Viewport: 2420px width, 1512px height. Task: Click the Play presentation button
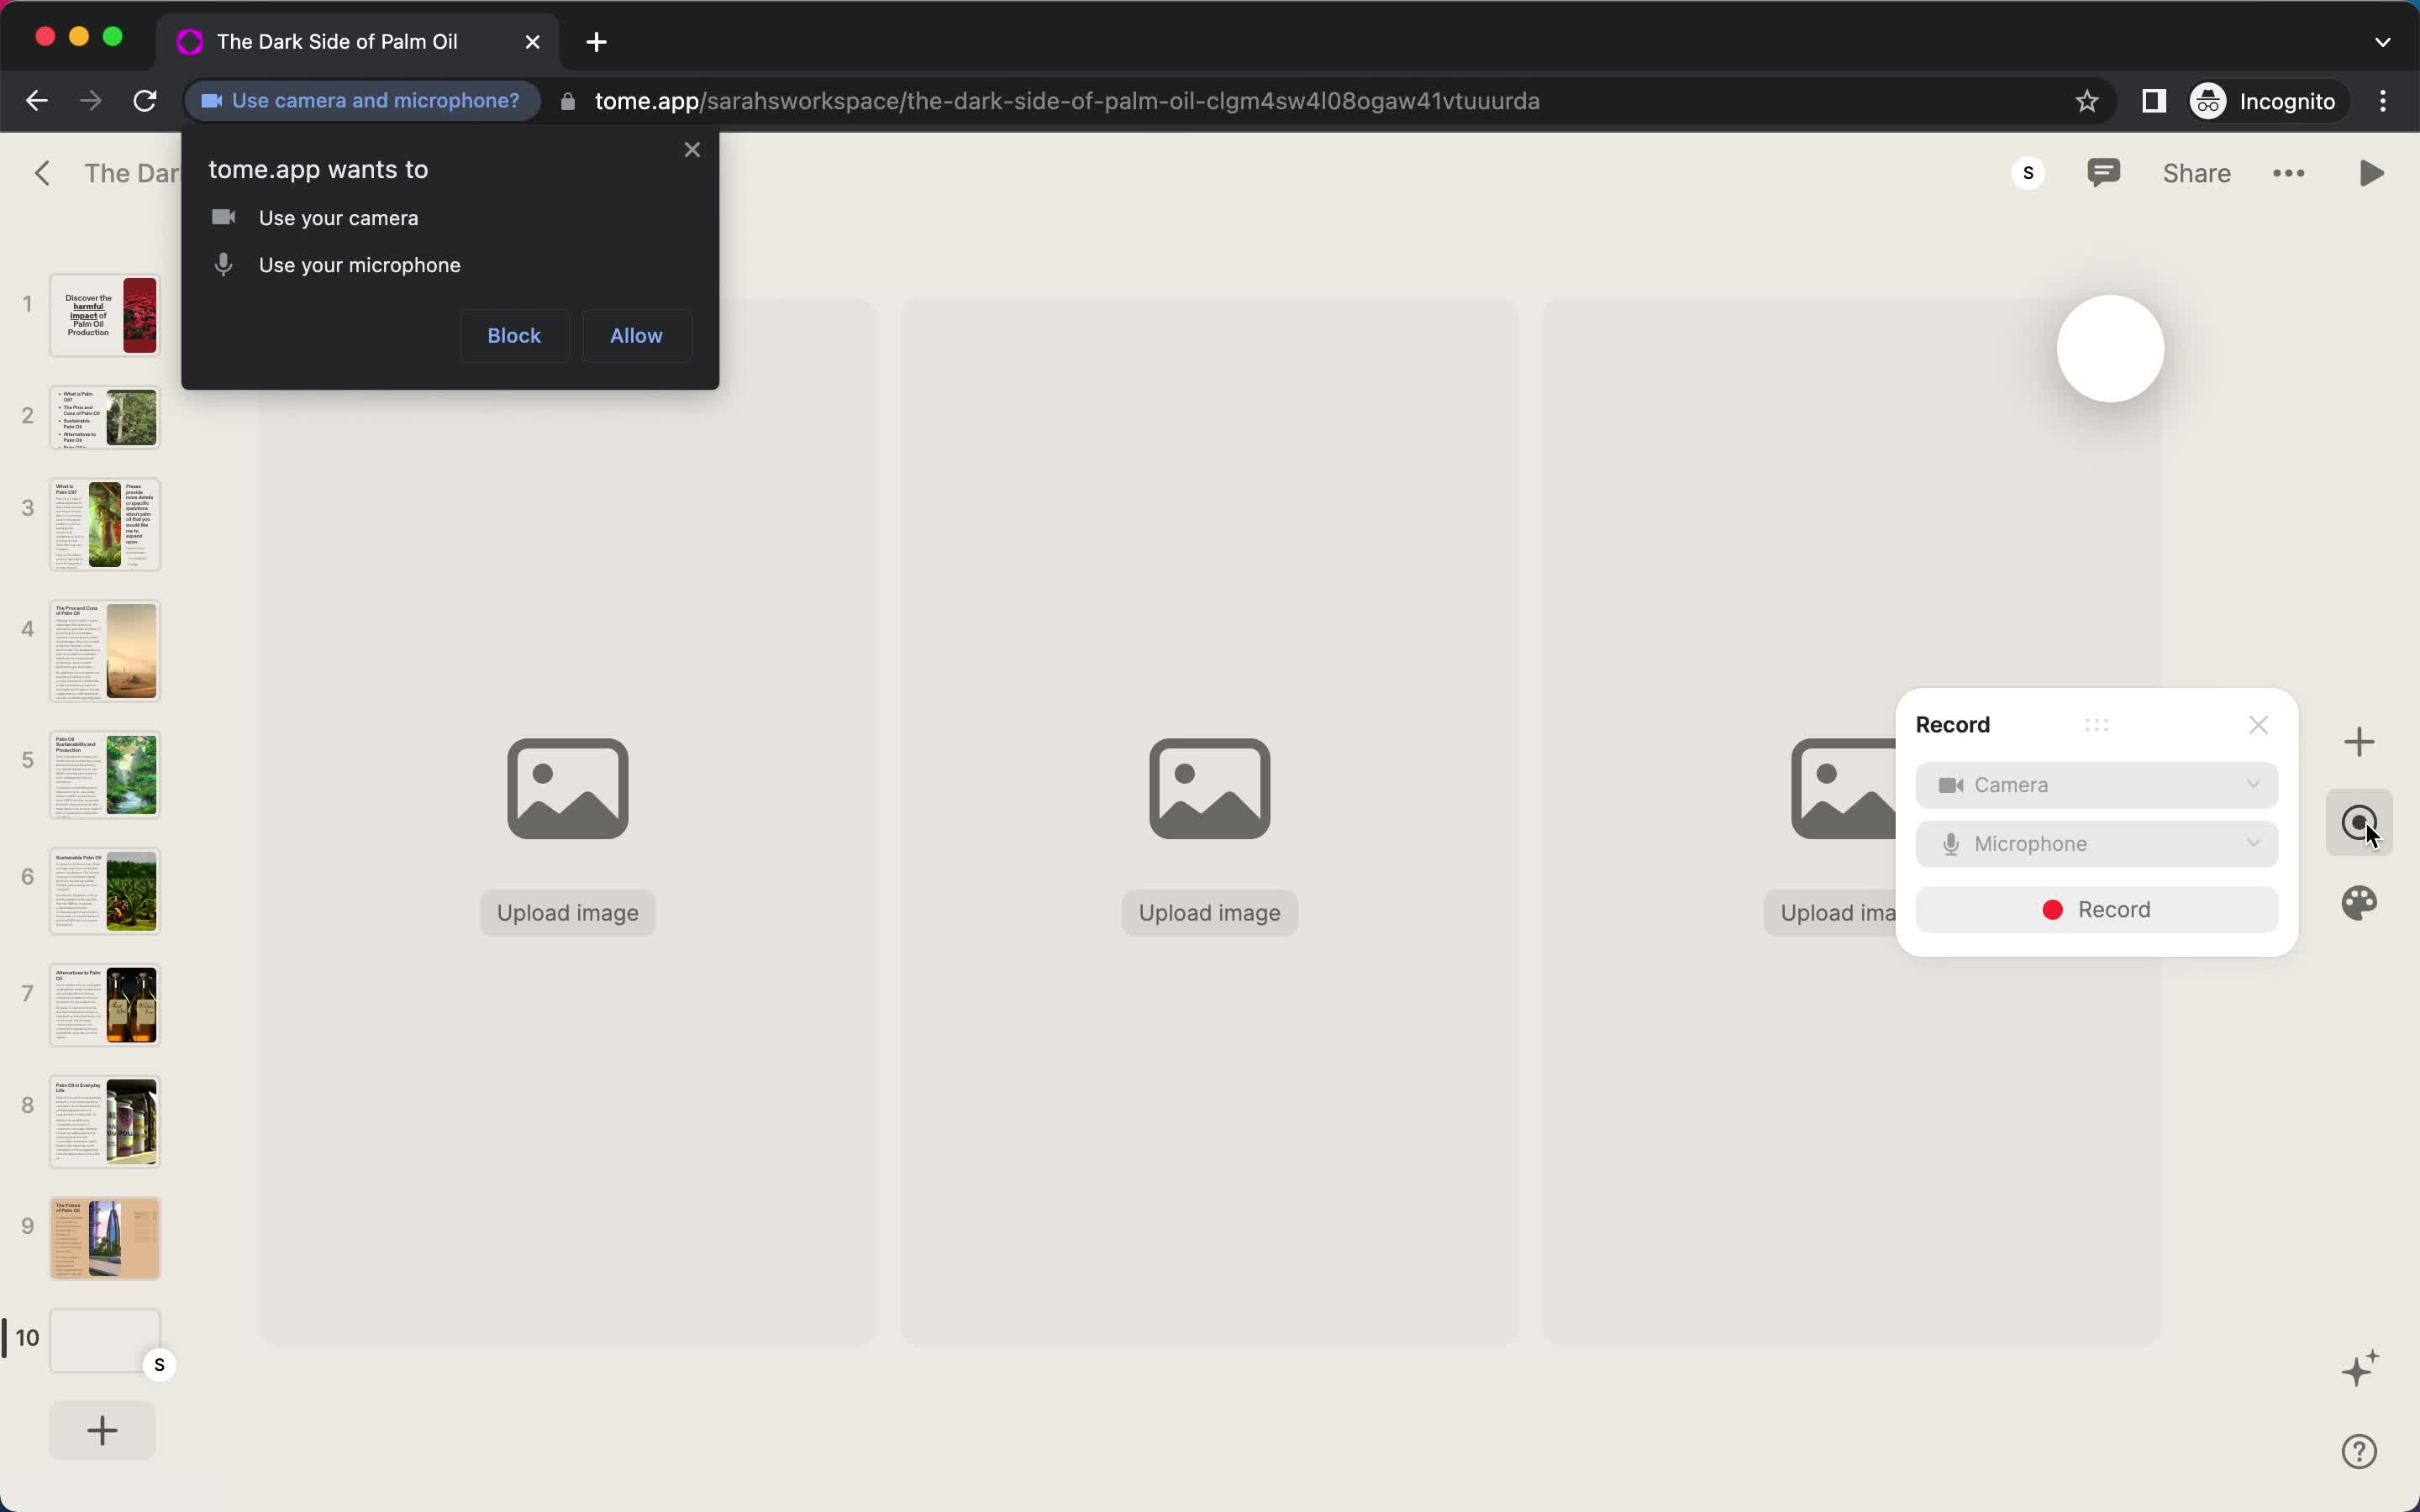pyautogui.click(x=2371, y=172)
